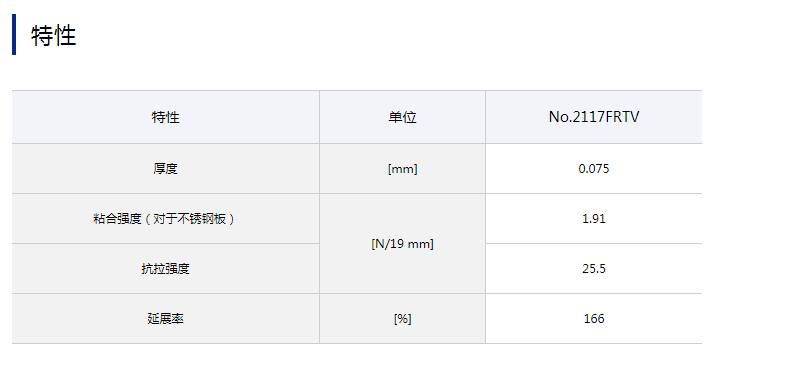
Task: Select the 166 elongation value
Action: pyautogui.click(x=594, y=319)
